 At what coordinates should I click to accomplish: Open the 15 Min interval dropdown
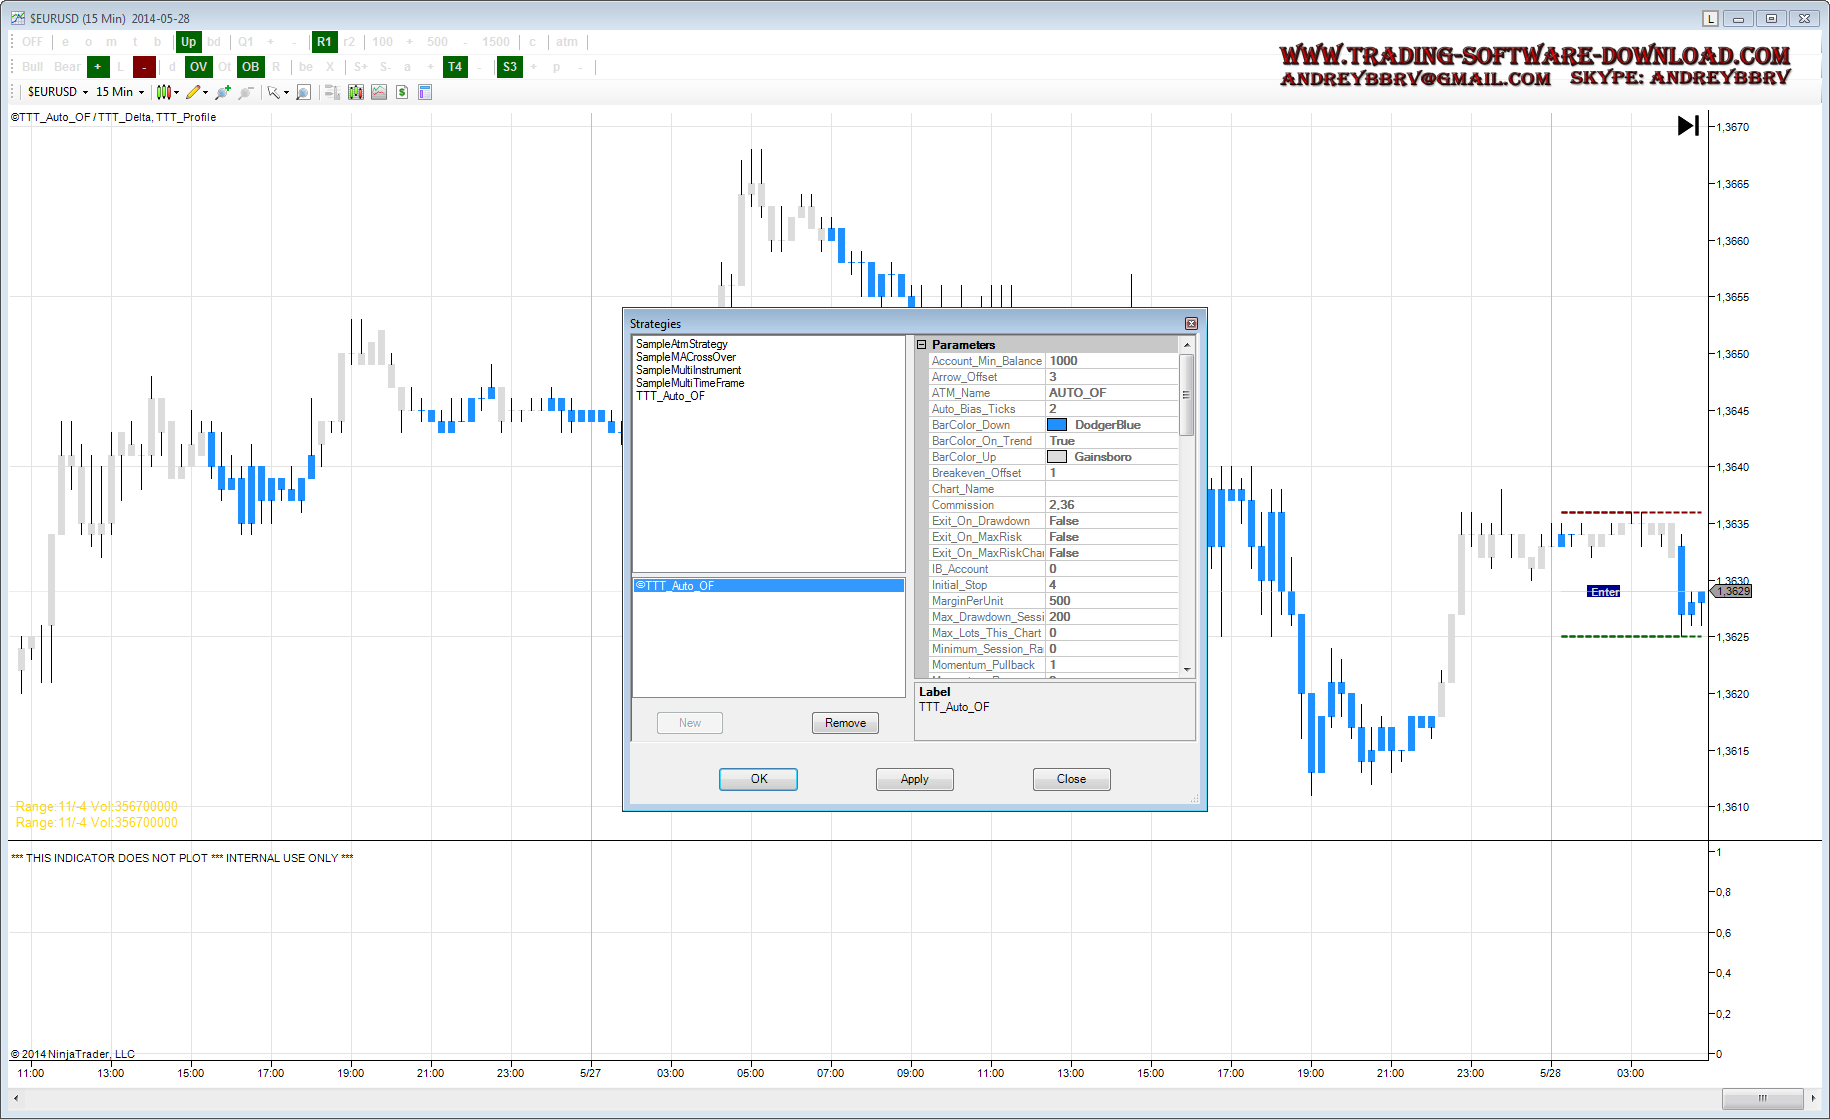(119, 92)
